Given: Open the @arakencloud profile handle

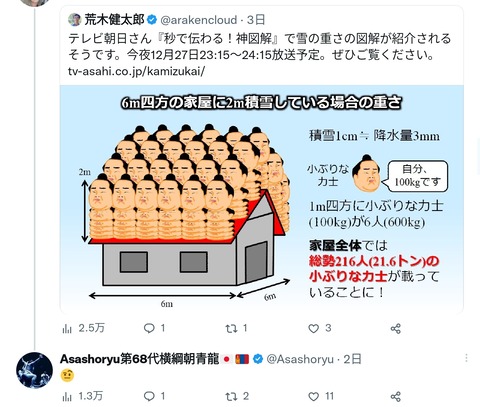Looking at the screenshot, I should pos(199,20).
